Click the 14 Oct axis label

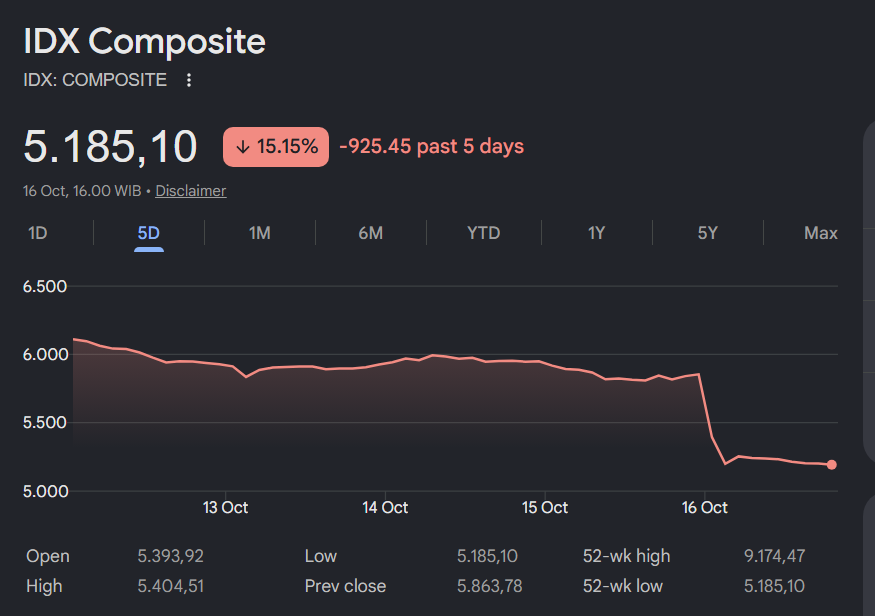[x=385, y=508]
